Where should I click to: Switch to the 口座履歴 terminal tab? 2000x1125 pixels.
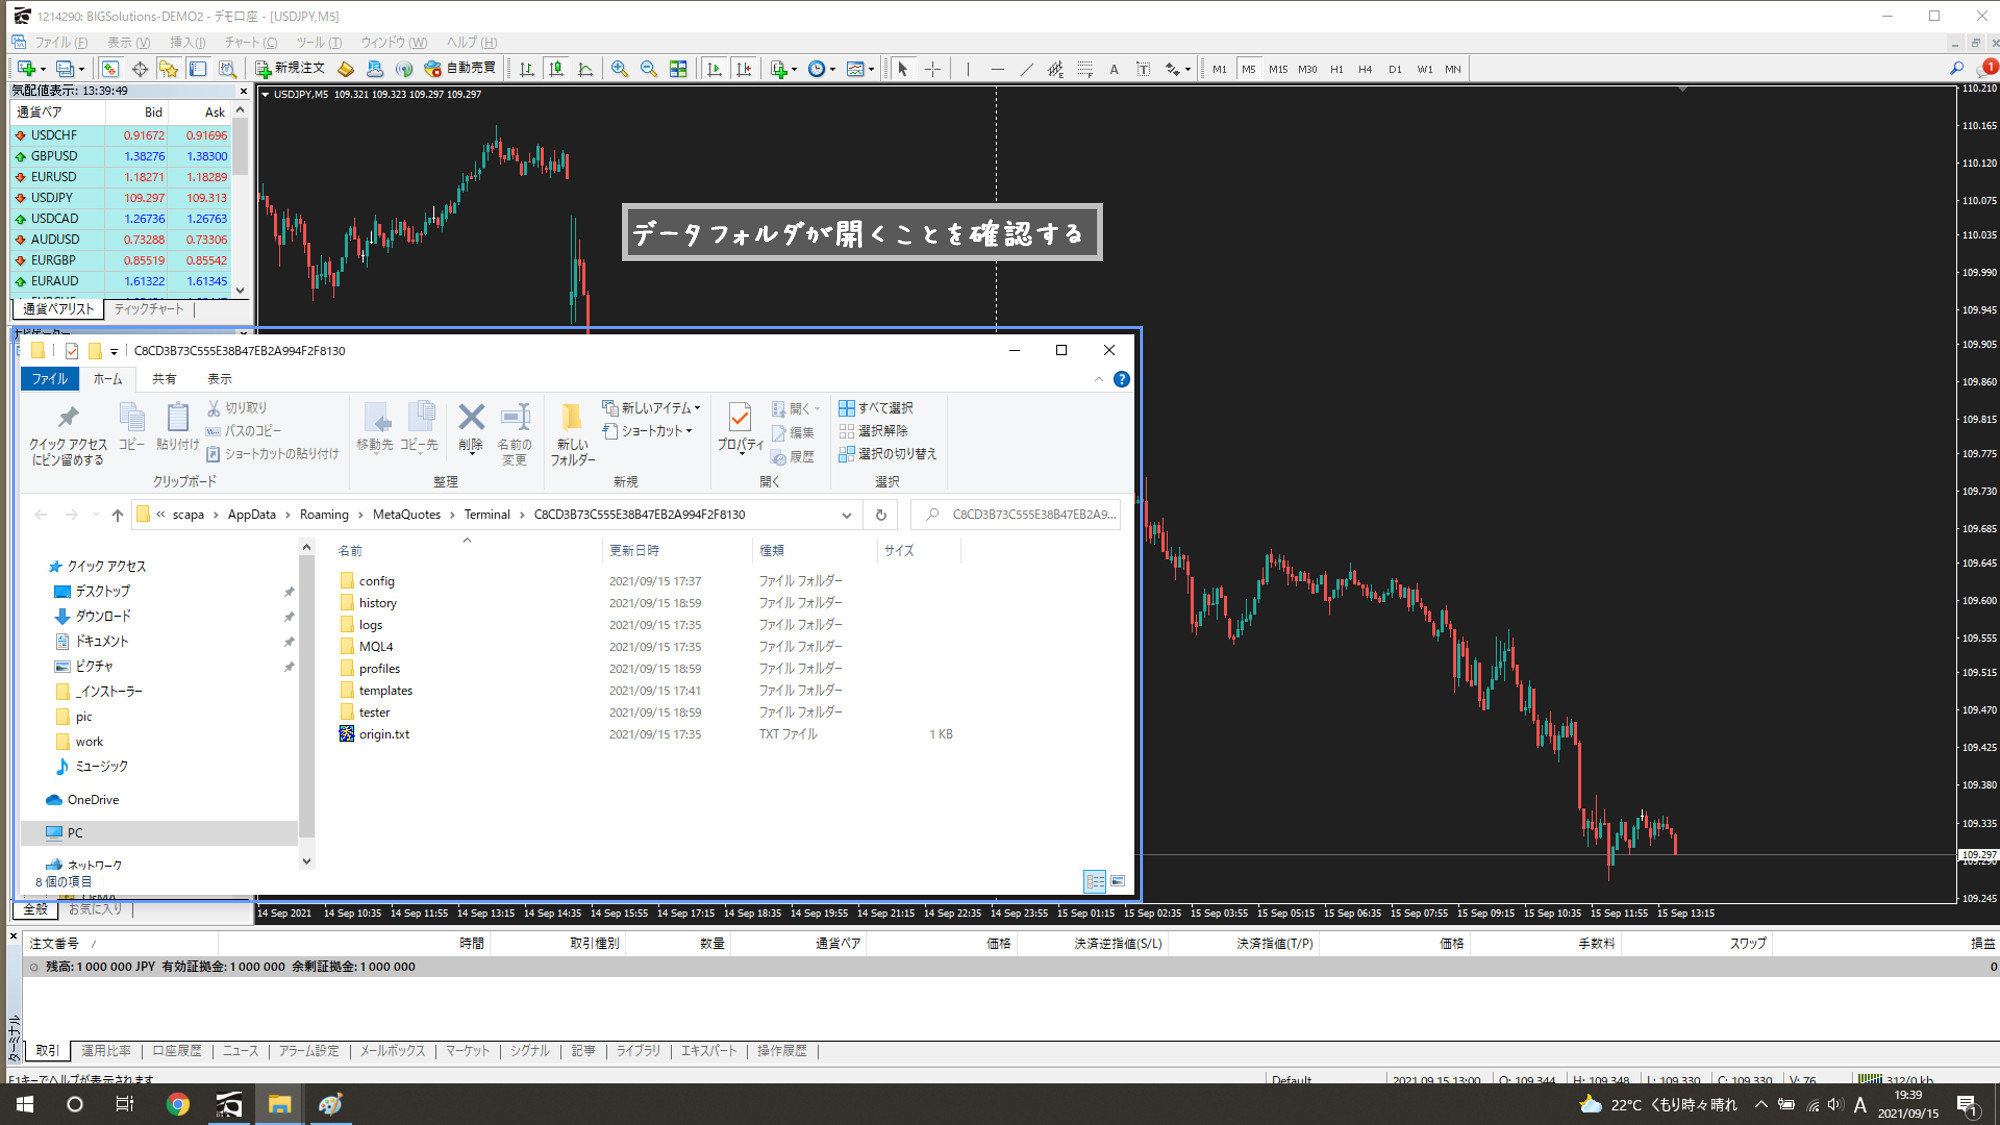177,1051
